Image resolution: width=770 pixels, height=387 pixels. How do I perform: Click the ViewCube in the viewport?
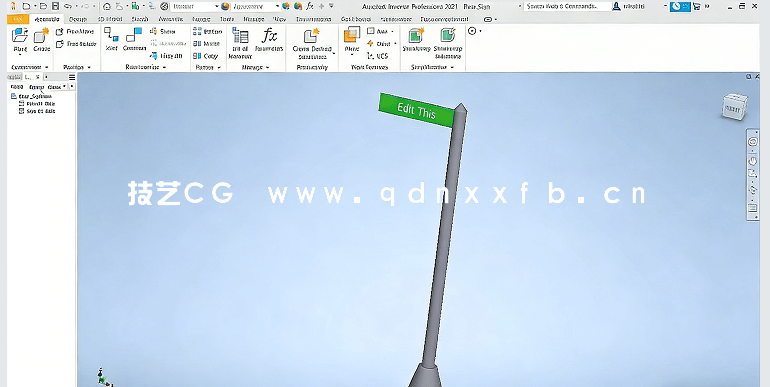pos(735,107)
